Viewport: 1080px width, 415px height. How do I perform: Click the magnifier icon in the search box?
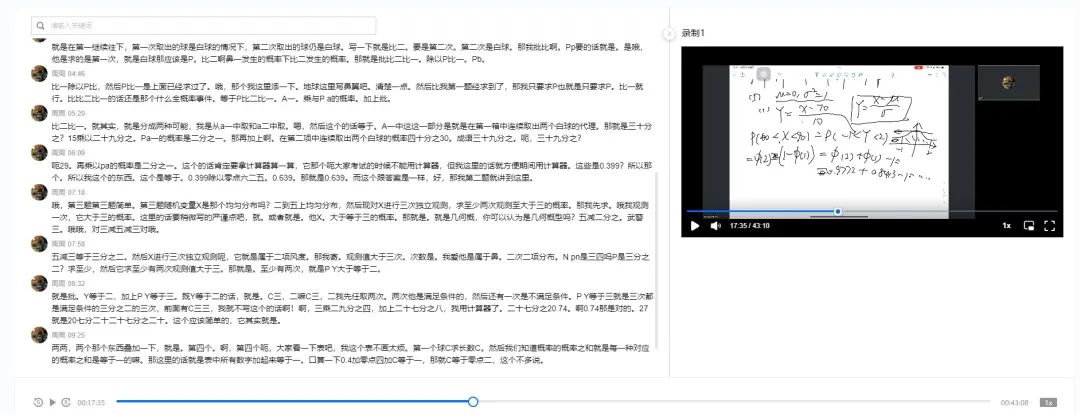(x=41, y=25)
